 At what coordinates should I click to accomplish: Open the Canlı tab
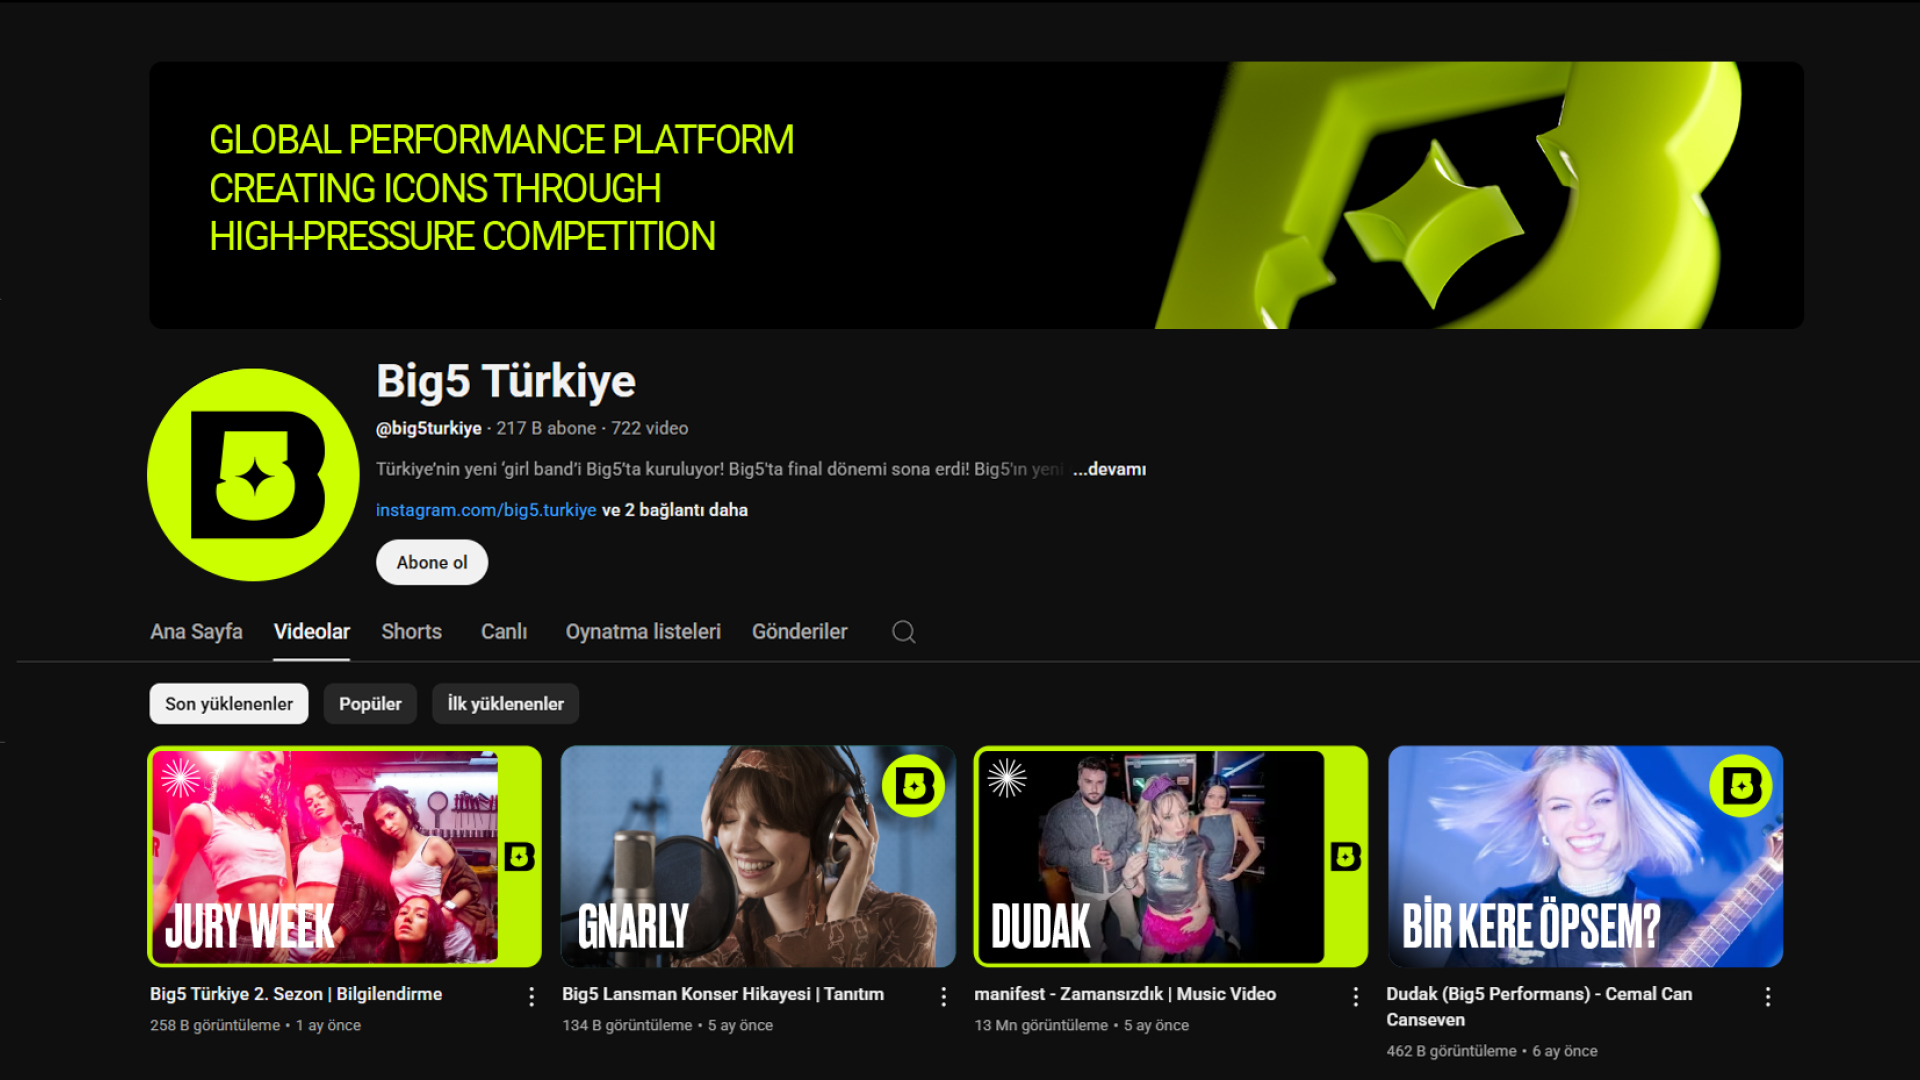pos(504,632)
